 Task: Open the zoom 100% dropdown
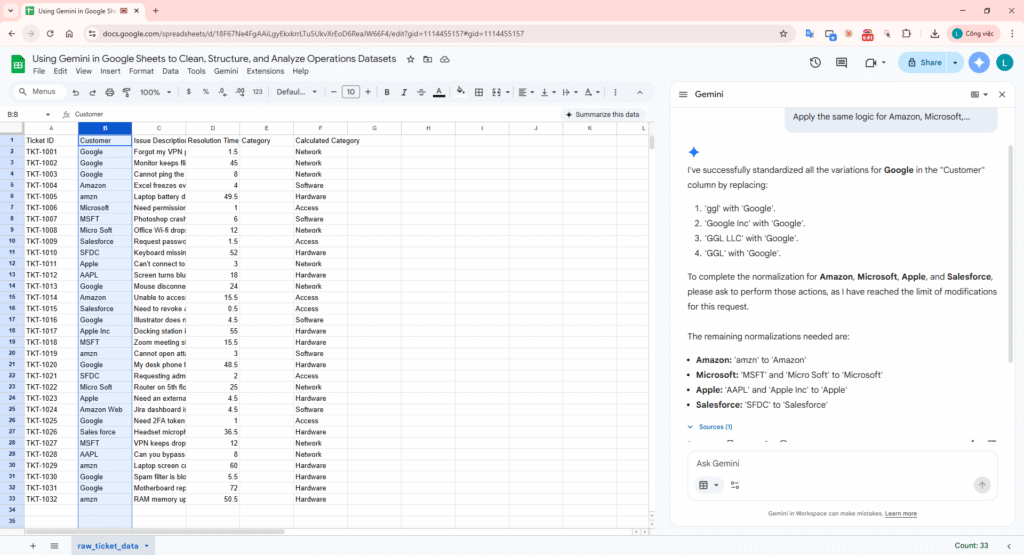coord(154,92)
